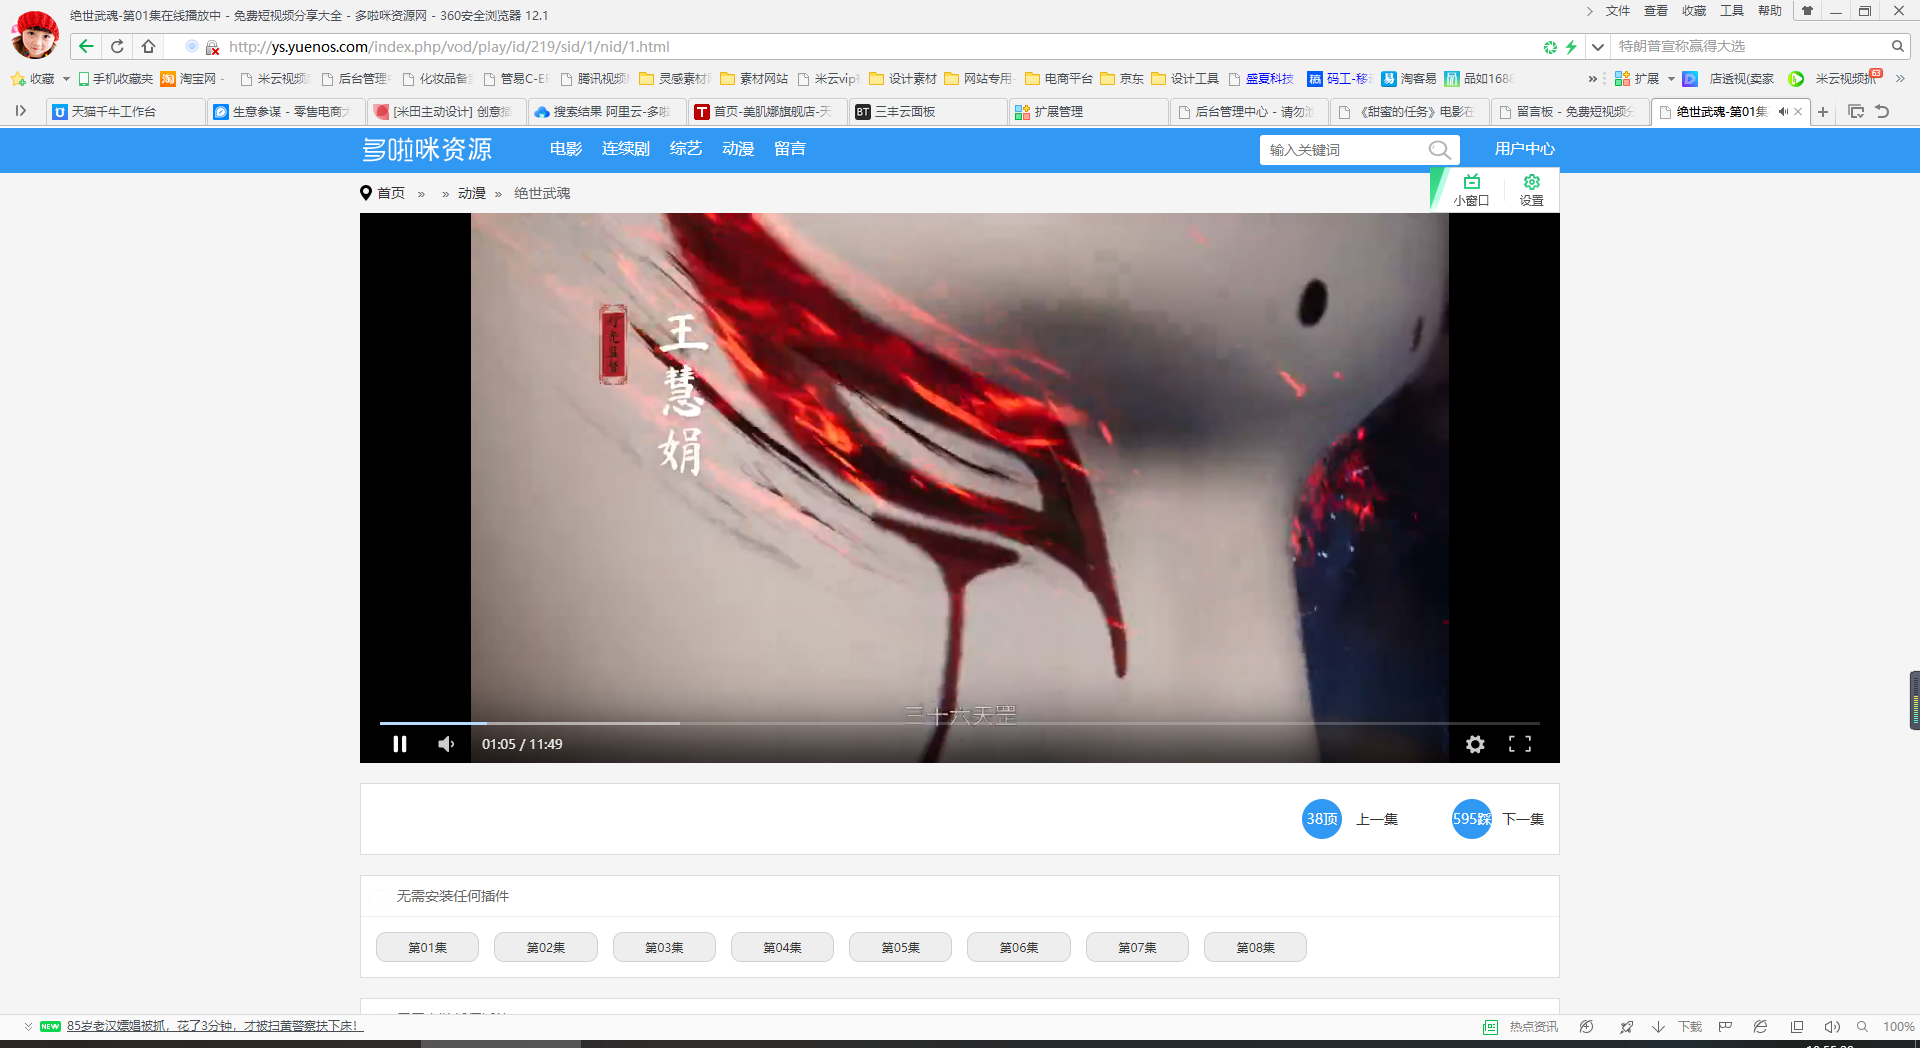The width and height of the screenshot is (1920, 1048).
Task: Open the 素材网站 bookmark folder
Action: tap(754, 79)
